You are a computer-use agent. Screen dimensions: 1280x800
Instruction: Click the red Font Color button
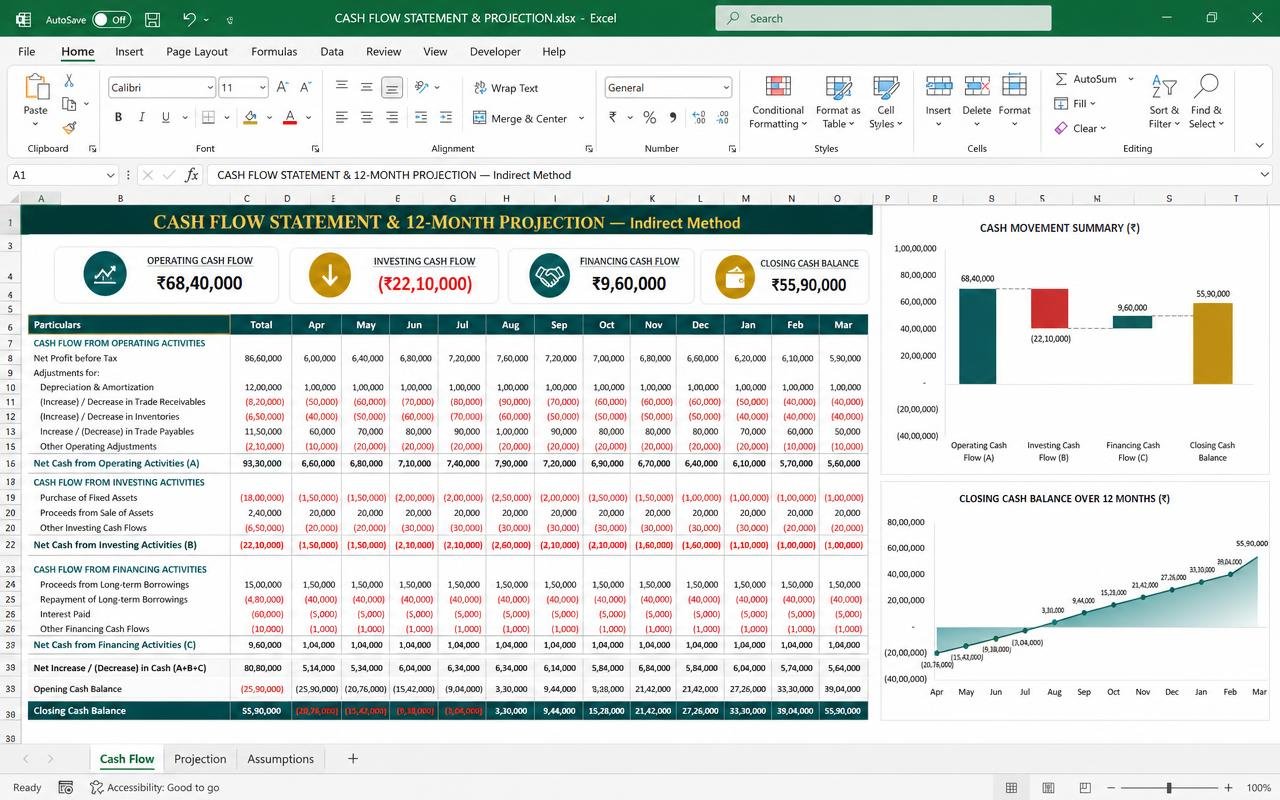pyautogui.click(x=290, y=118)
